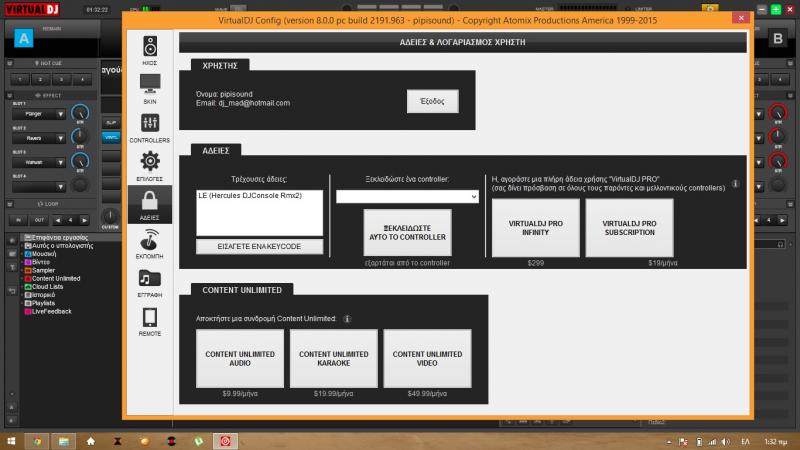The width and height of the screenshot is (800, 450).
Task: Open the Windows Start button
Action: [11, 441]
